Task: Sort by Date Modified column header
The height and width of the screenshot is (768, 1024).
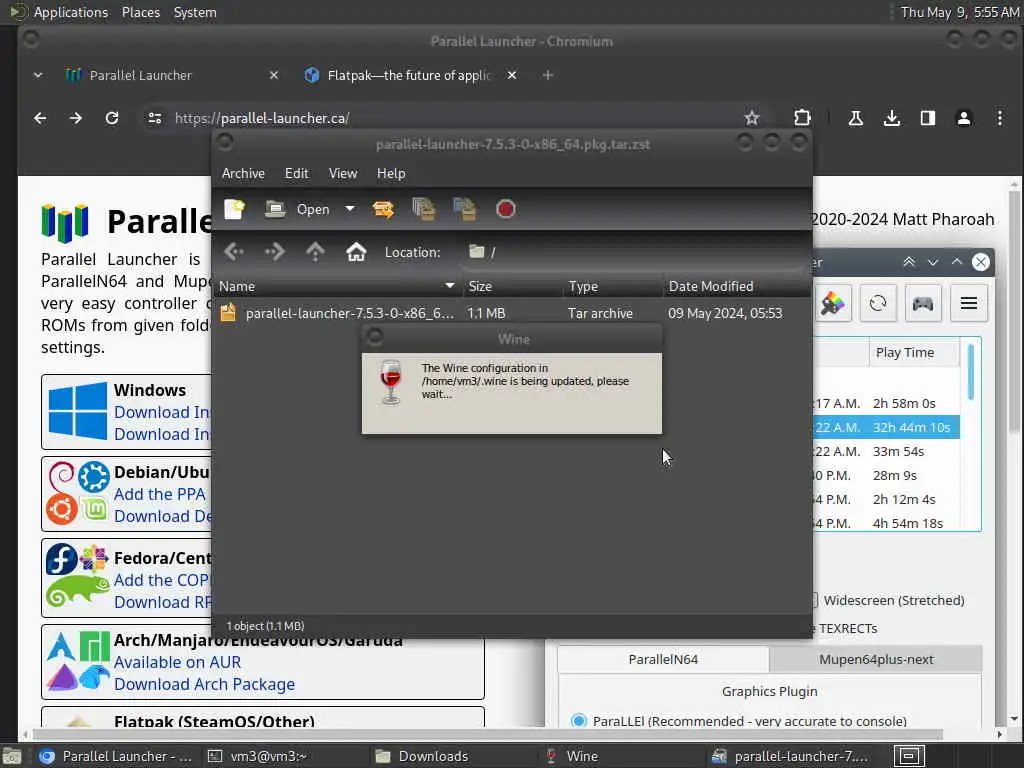Action: (737, 286)
